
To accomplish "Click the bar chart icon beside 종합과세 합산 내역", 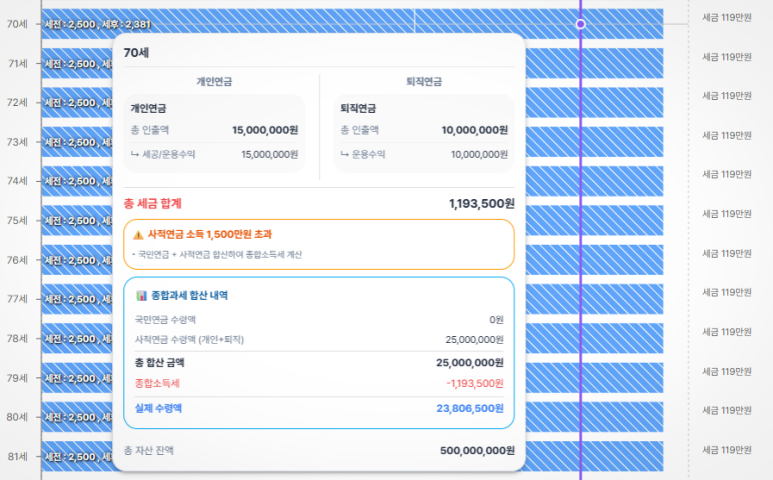I will pyautogui.click(x=141, y=296).
